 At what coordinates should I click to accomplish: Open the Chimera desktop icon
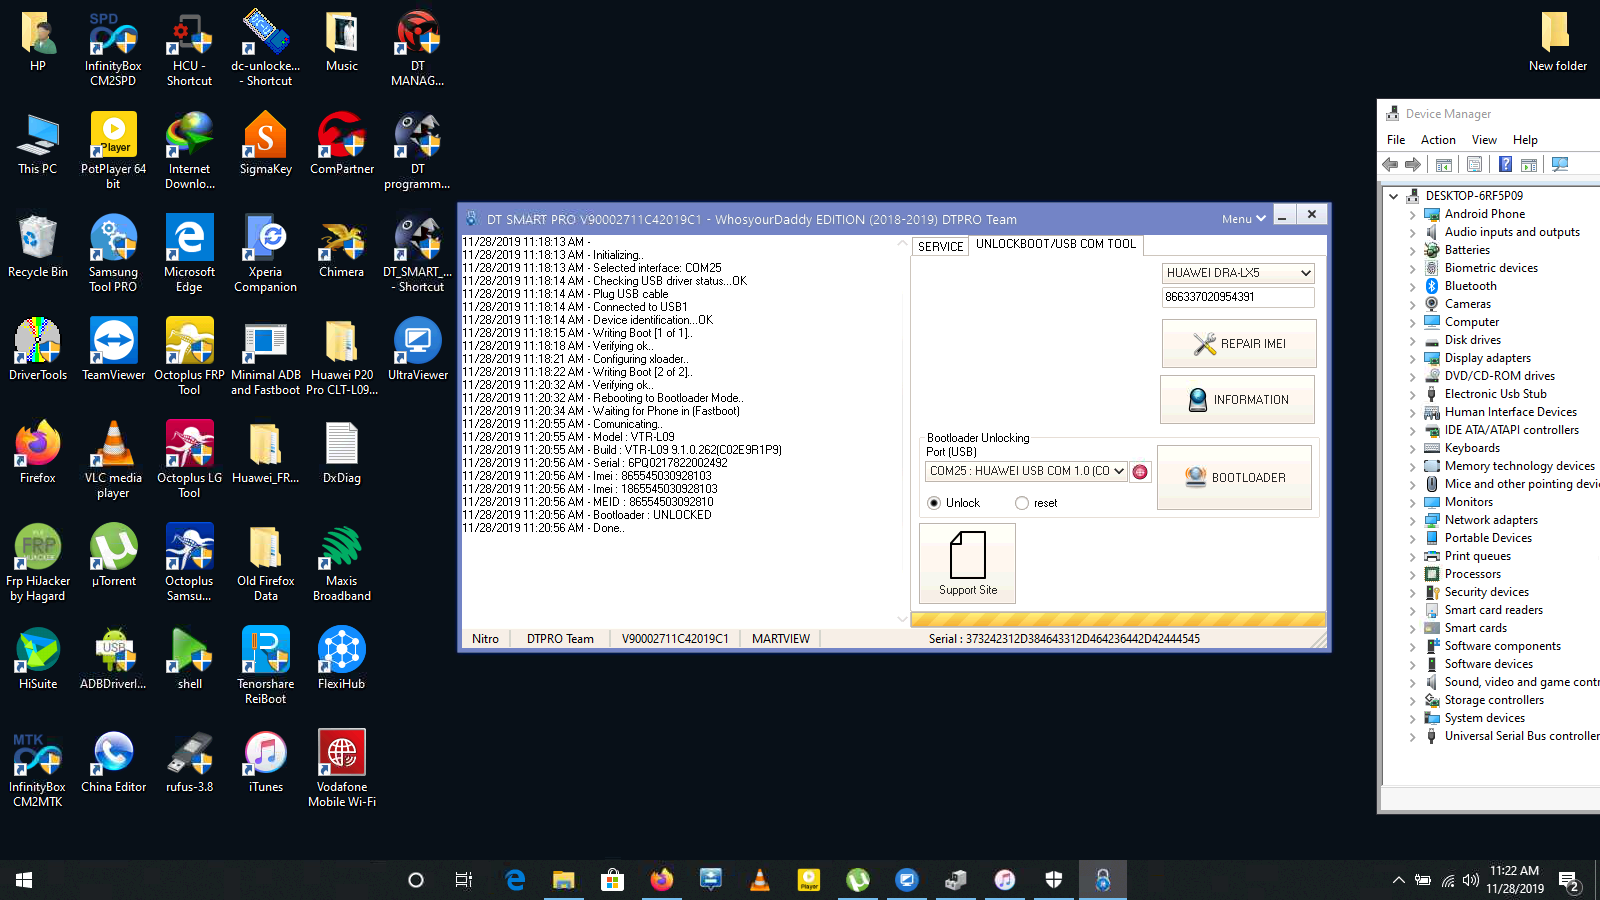click(x=341, y=247)
